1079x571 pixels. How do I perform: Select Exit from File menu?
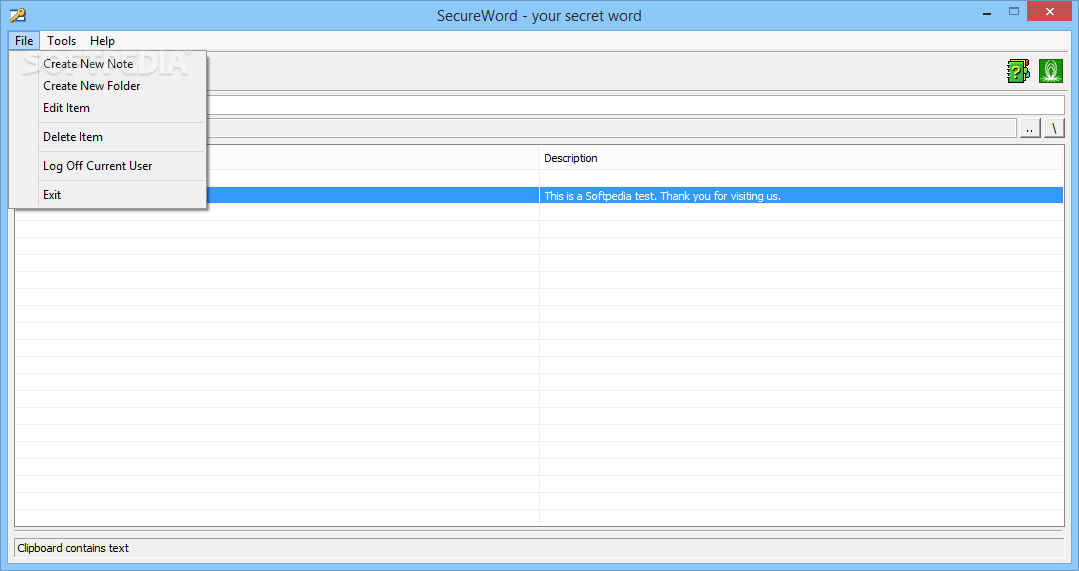click(108, 195)
